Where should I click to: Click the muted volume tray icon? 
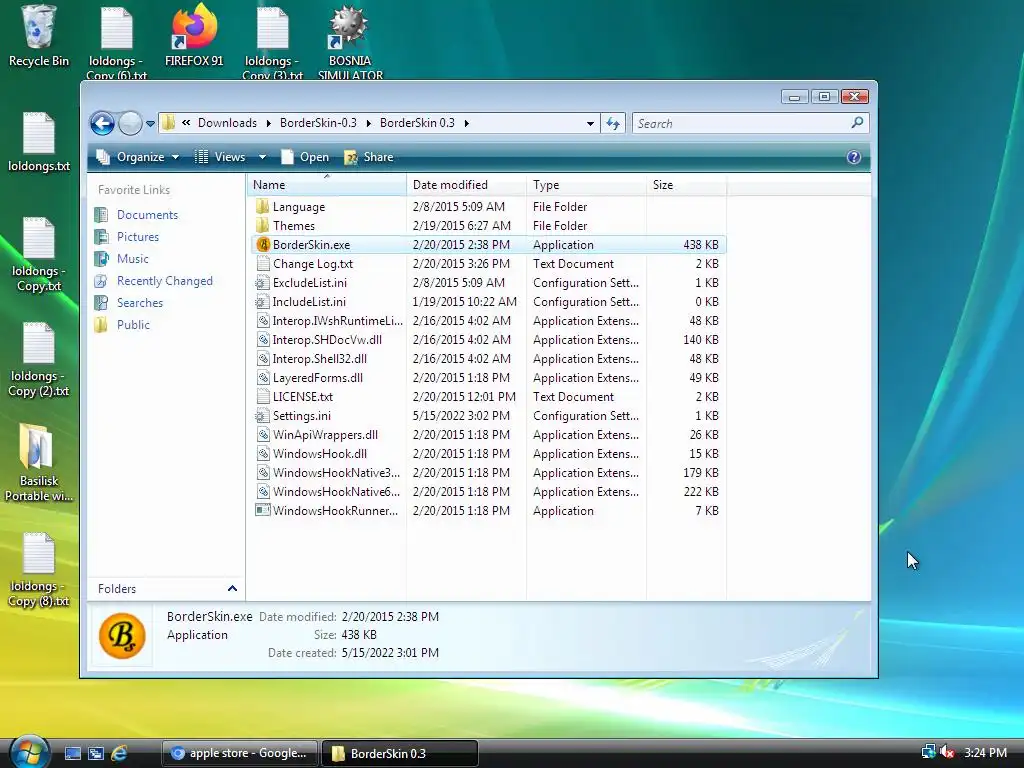tap(948, 752)
